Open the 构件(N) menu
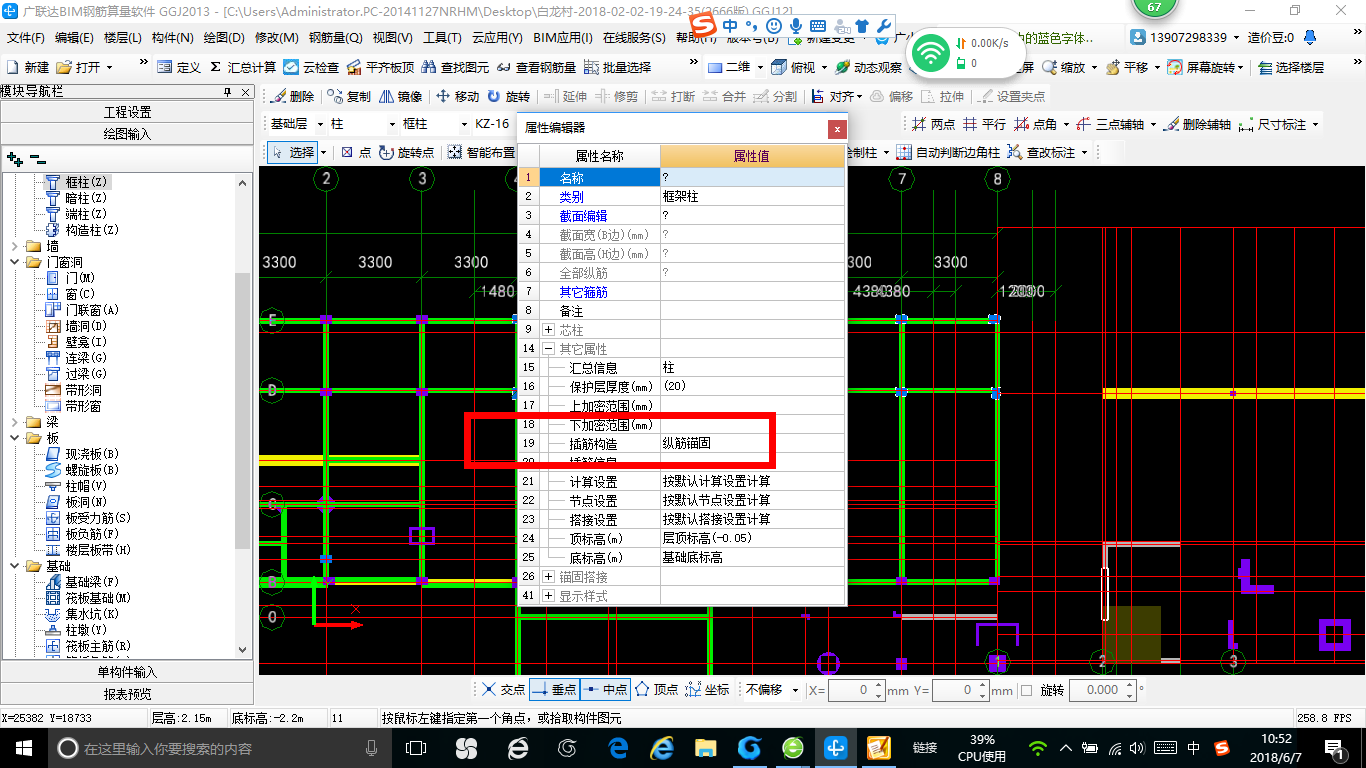 [x=173, y=38]
